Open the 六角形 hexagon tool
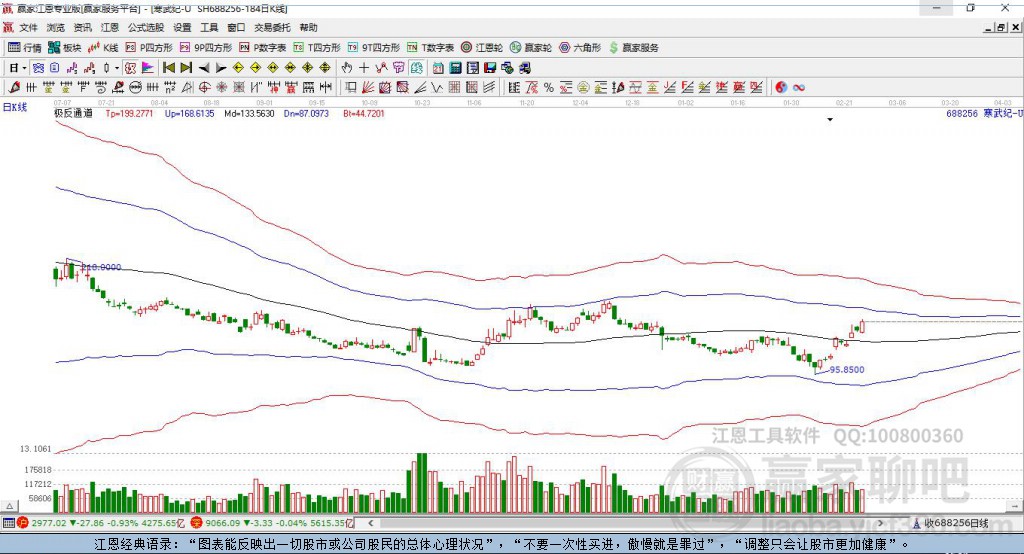 coord(580,48)
